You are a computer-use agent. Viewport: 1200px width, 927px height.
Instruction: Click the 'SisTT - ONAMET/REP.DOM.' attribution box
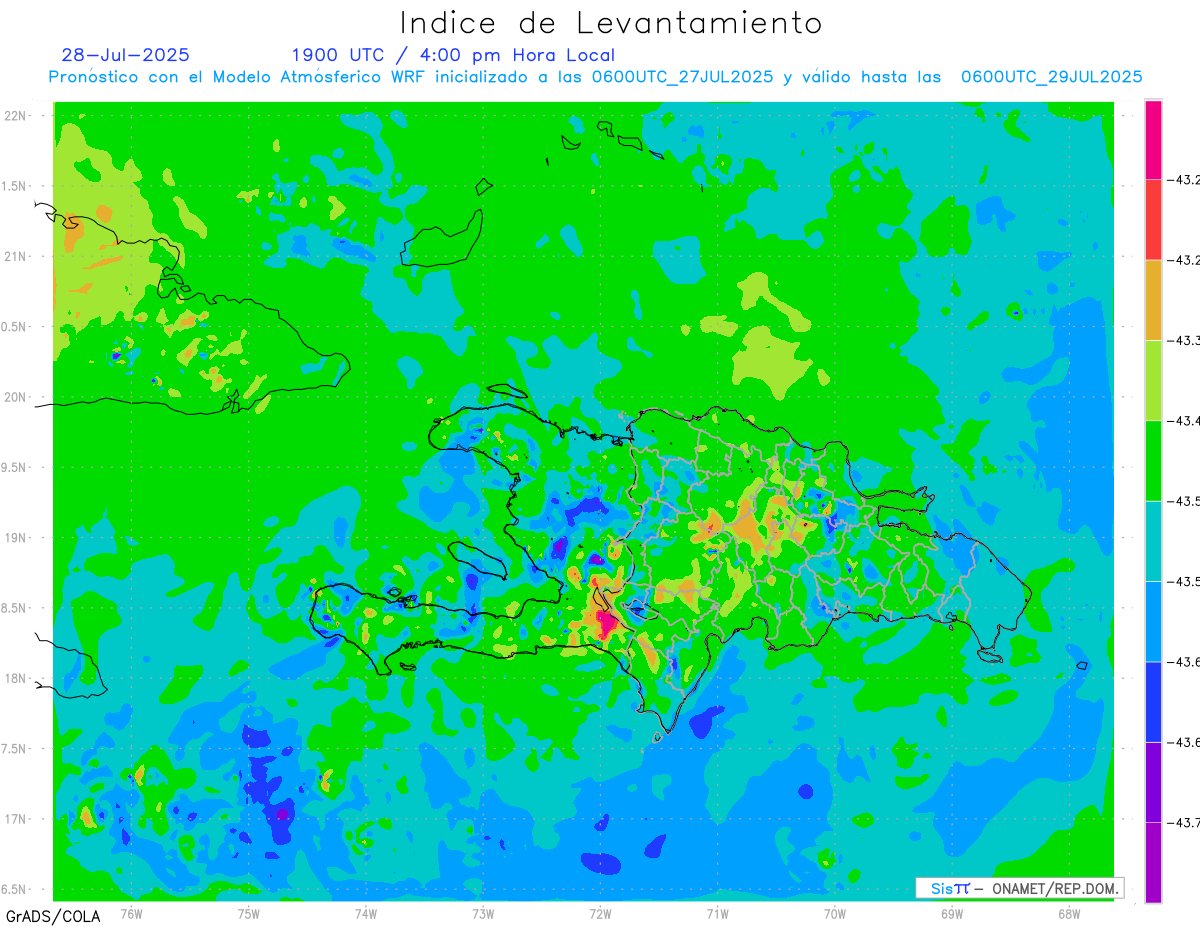click(x=1022, y=888)
